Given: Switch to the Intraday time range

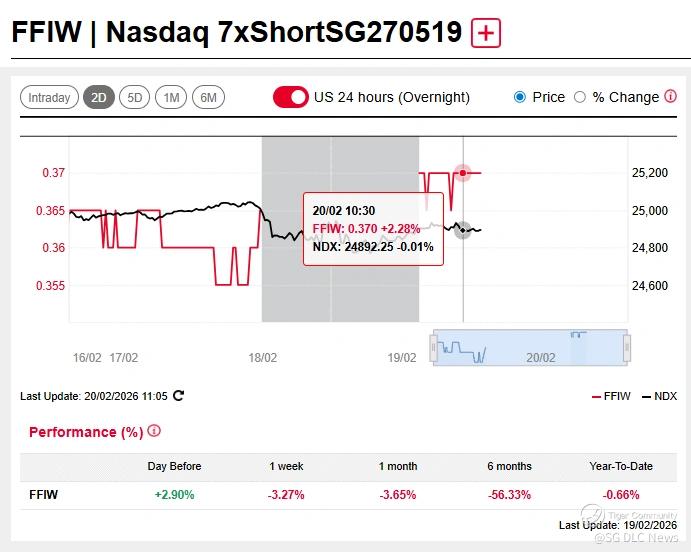Looking at the screenshot, I should coord(49,97).
